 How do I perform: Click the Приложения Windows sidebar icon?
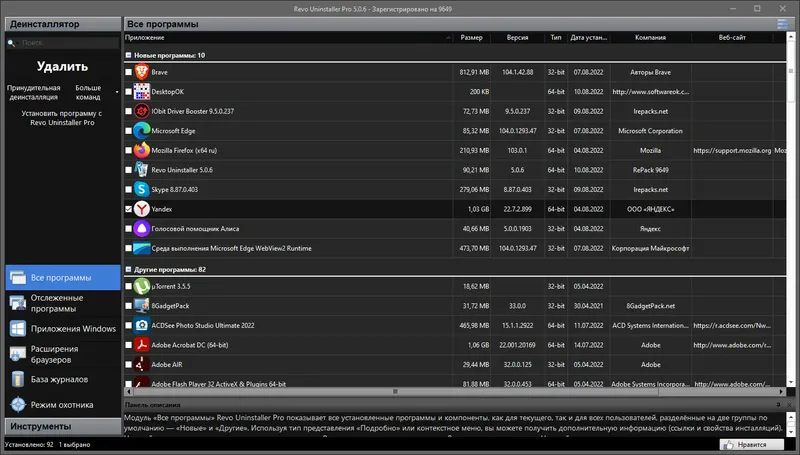pos(18,328)
